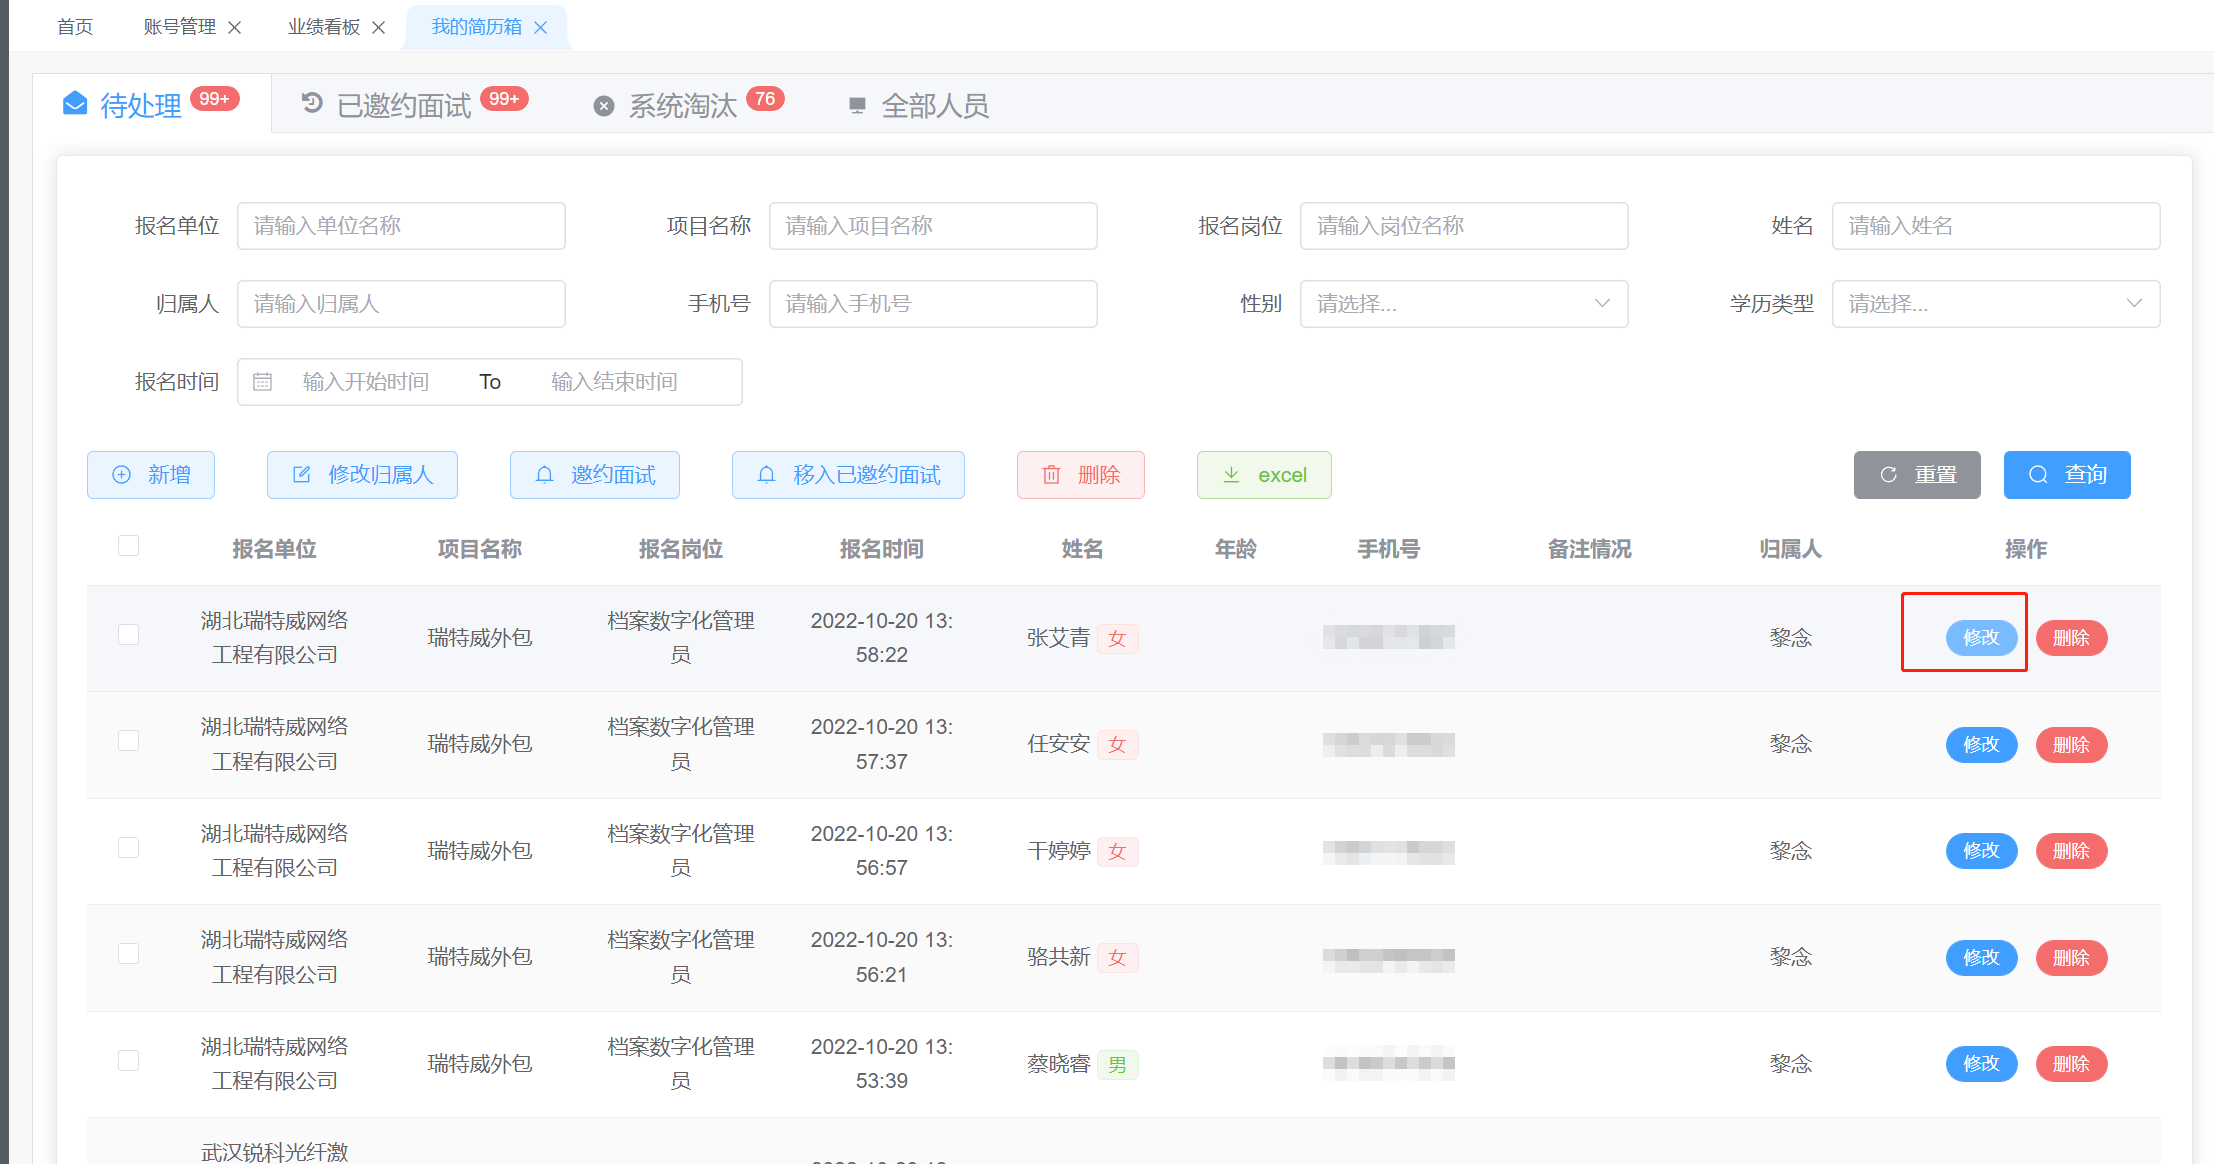Click the 邀约面试 button

pyautogui.click(x=595, y=475)
